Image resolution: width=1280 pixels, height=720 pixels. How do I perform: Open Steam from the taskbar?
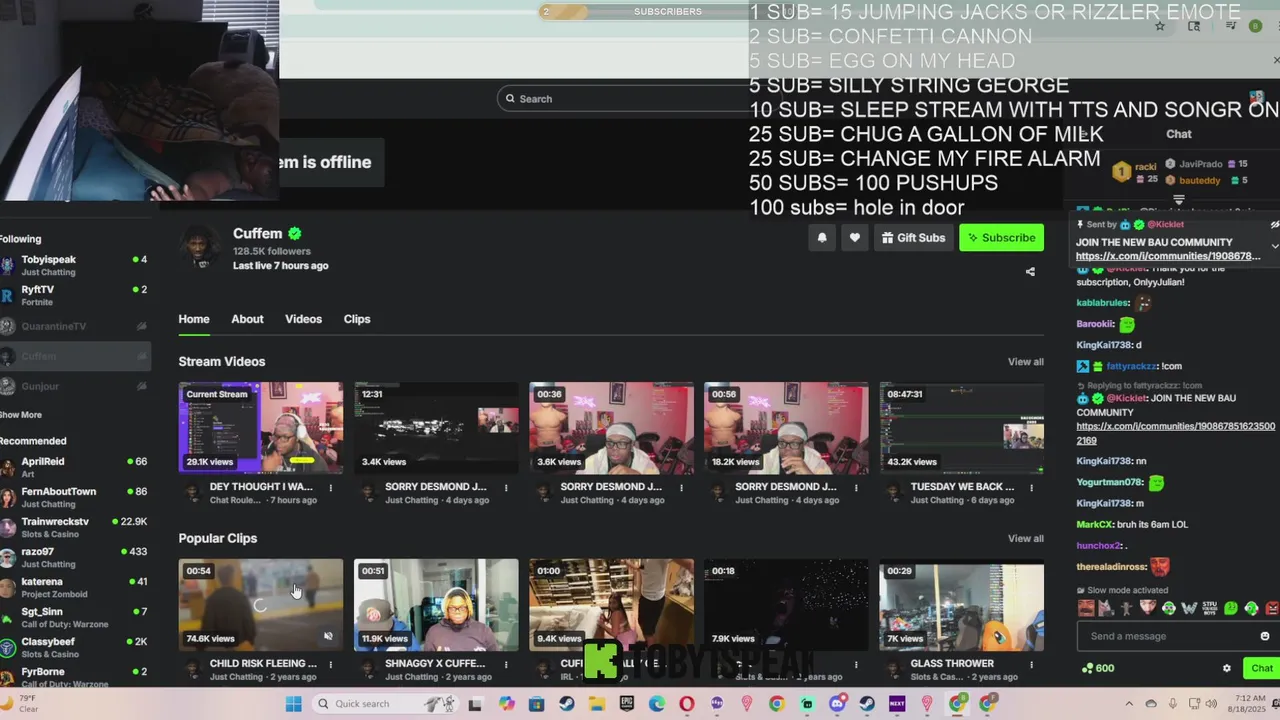click(x=567, y=704)
